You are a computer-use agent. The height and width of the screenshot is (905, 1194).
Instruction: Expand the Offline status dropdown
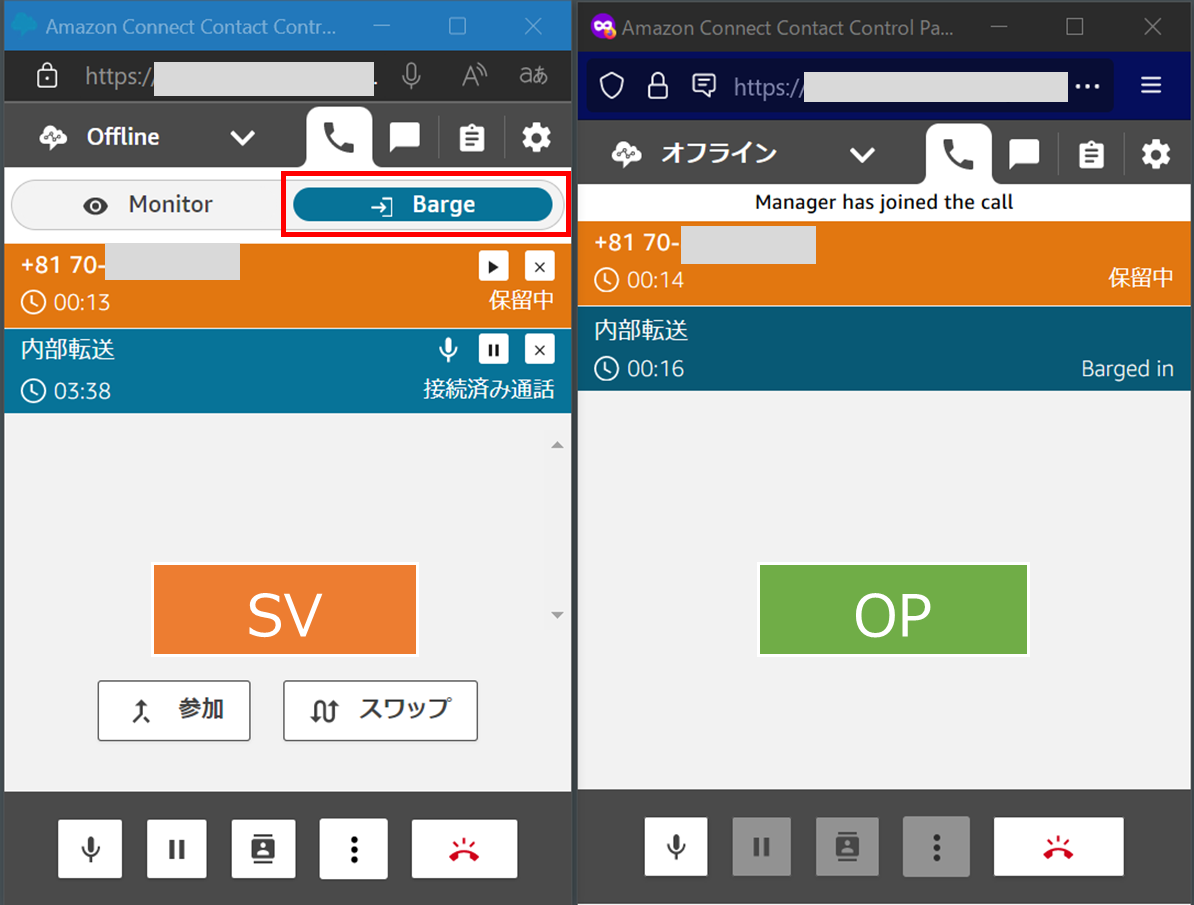click(242, 138)
